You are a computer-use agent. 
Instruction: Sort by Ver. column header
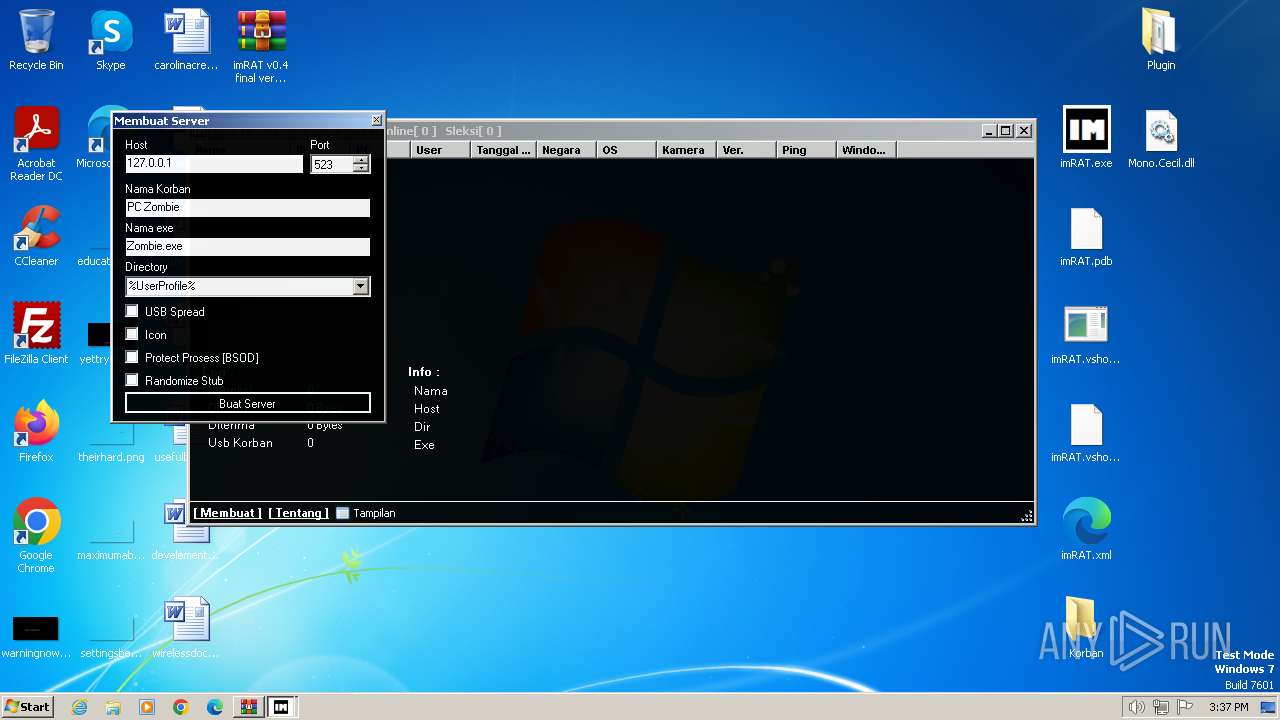click(x=746, y=150)
